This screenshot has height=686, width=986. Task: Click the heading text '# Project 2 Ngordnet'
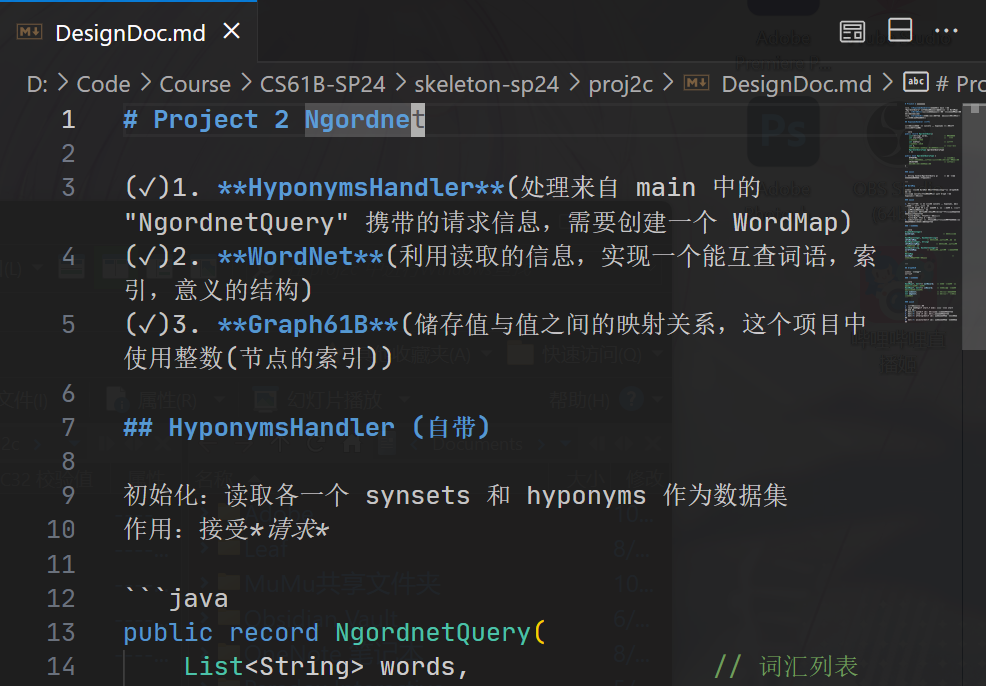pyautogui.click(x=274, y=119)
